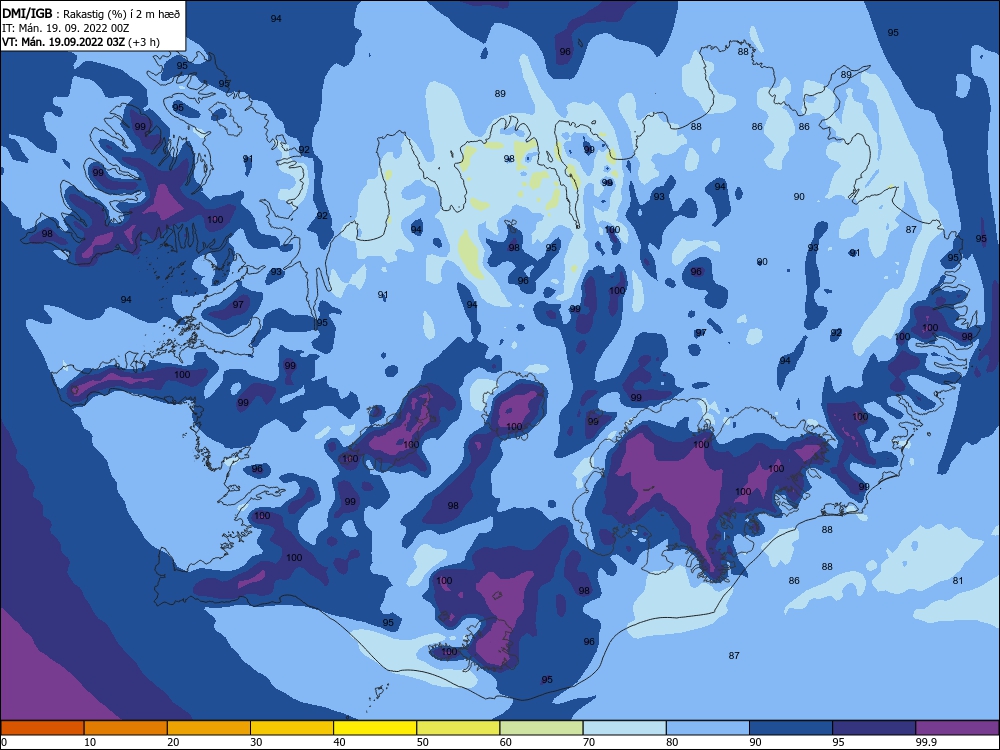This screenshot has height=750, width=1000.
Task: Select the '40' legend scale label
Action: click(x=339, y=742)
